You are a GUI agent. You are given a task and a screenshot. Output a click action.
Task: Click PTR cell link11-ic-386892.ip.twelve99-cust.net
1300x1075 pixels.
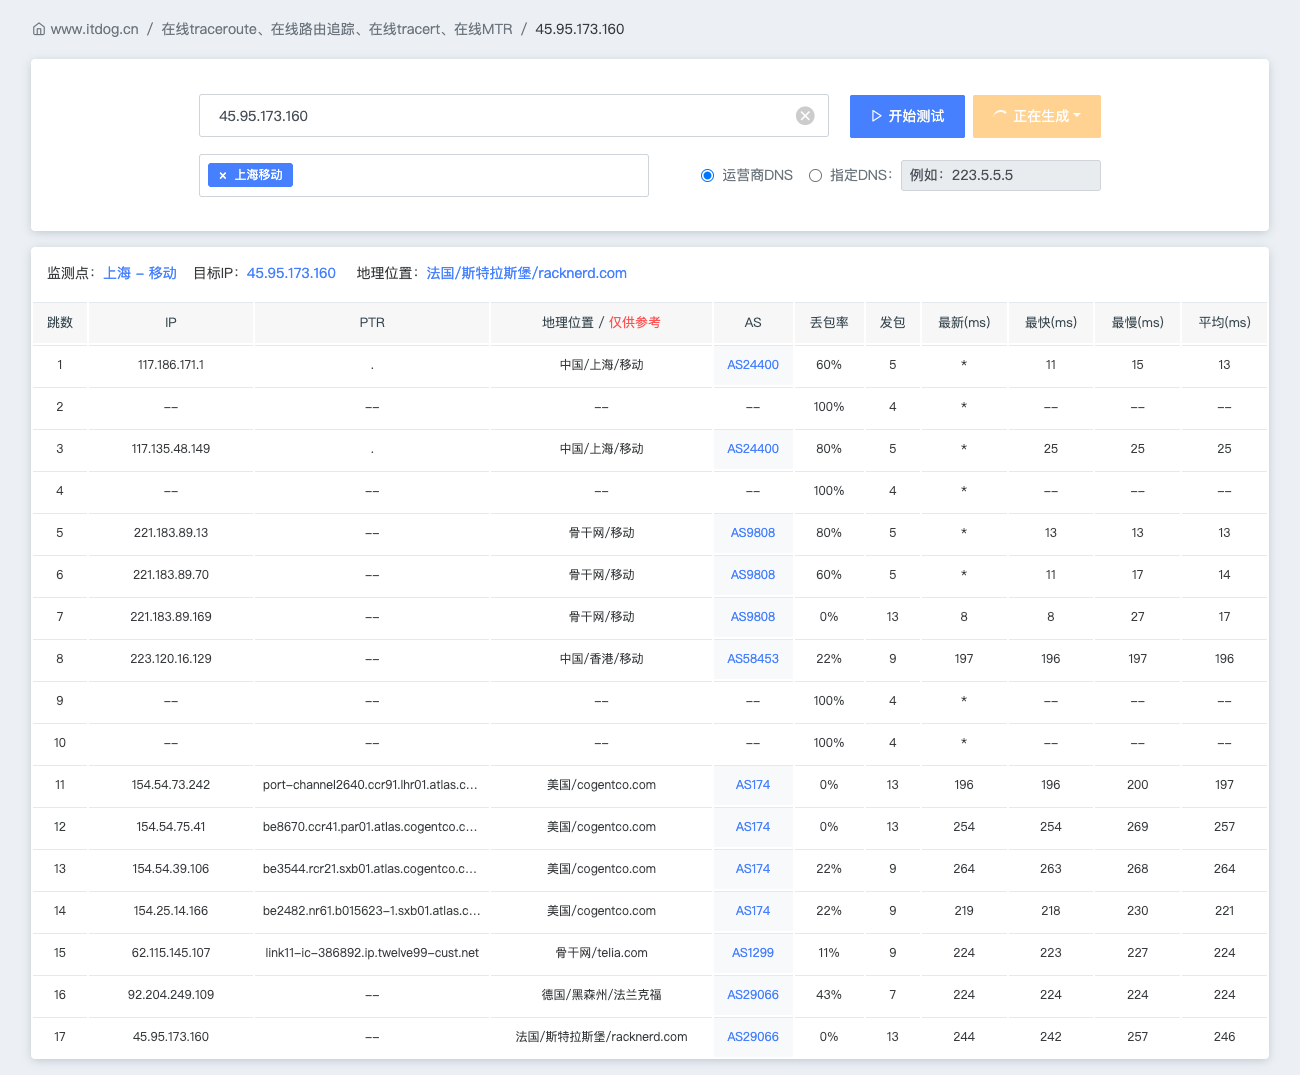[x=372, y=953]
